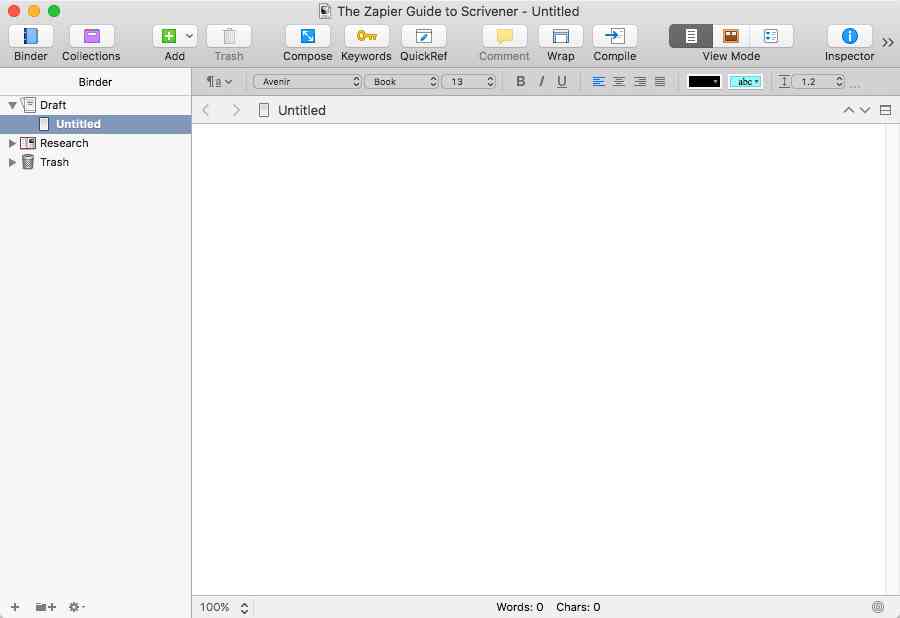Image resolution: width=900 pixels, height=618 pixels.
Task: Toggle bold text formatting
Action: pos(519,81)
